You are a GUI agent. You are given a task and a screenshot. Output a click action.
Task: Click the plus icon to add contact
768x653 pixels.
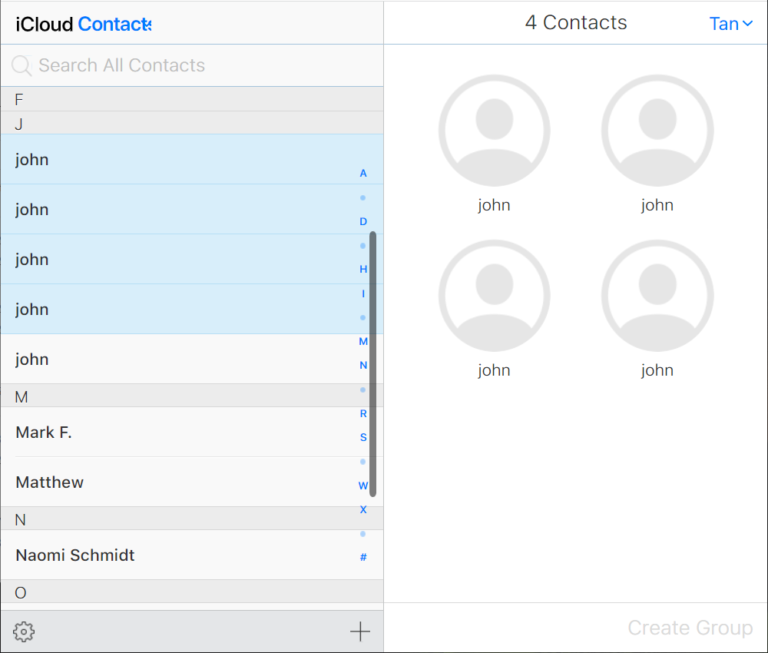click(360, 631)
